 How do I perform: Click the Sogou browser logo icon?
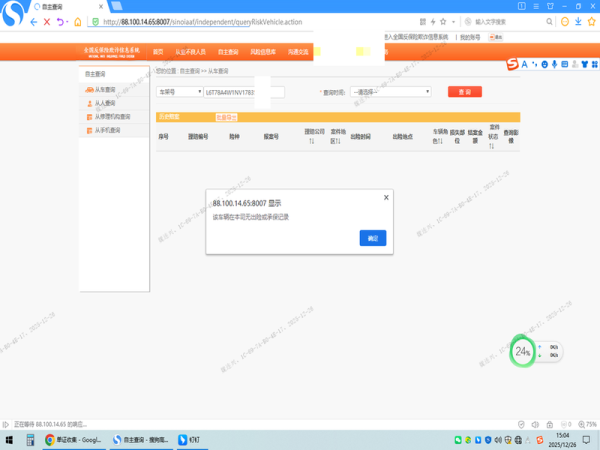[x=12, y=17]
